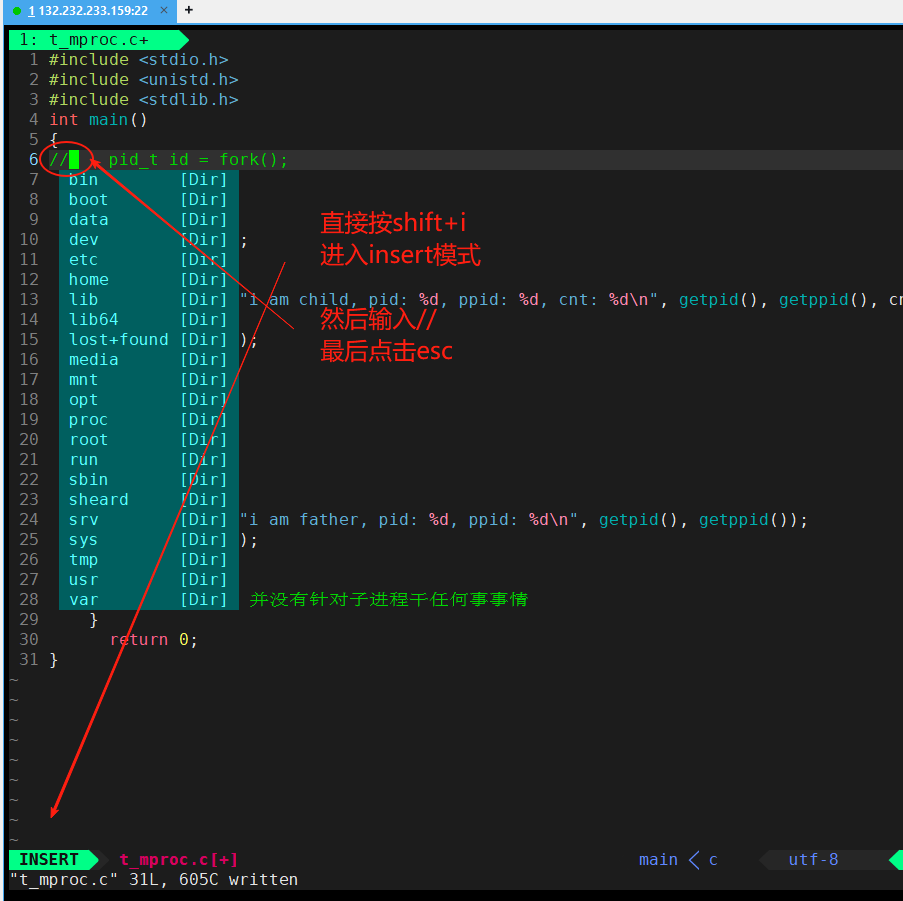The width and height of the screenshot is (903, 901).
Task: Click line number 24 in the gutter
Action: [29, 519]
